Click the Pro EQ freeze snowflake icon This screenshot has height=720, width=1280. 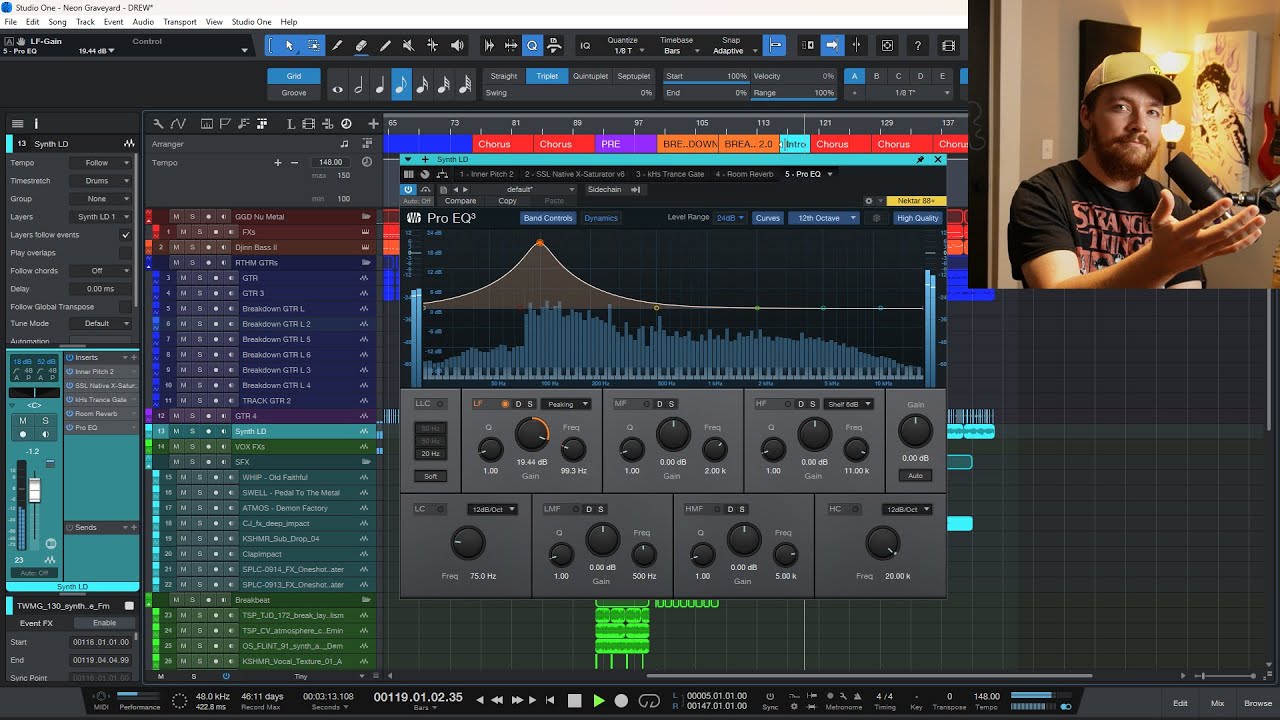click(876, 218)
